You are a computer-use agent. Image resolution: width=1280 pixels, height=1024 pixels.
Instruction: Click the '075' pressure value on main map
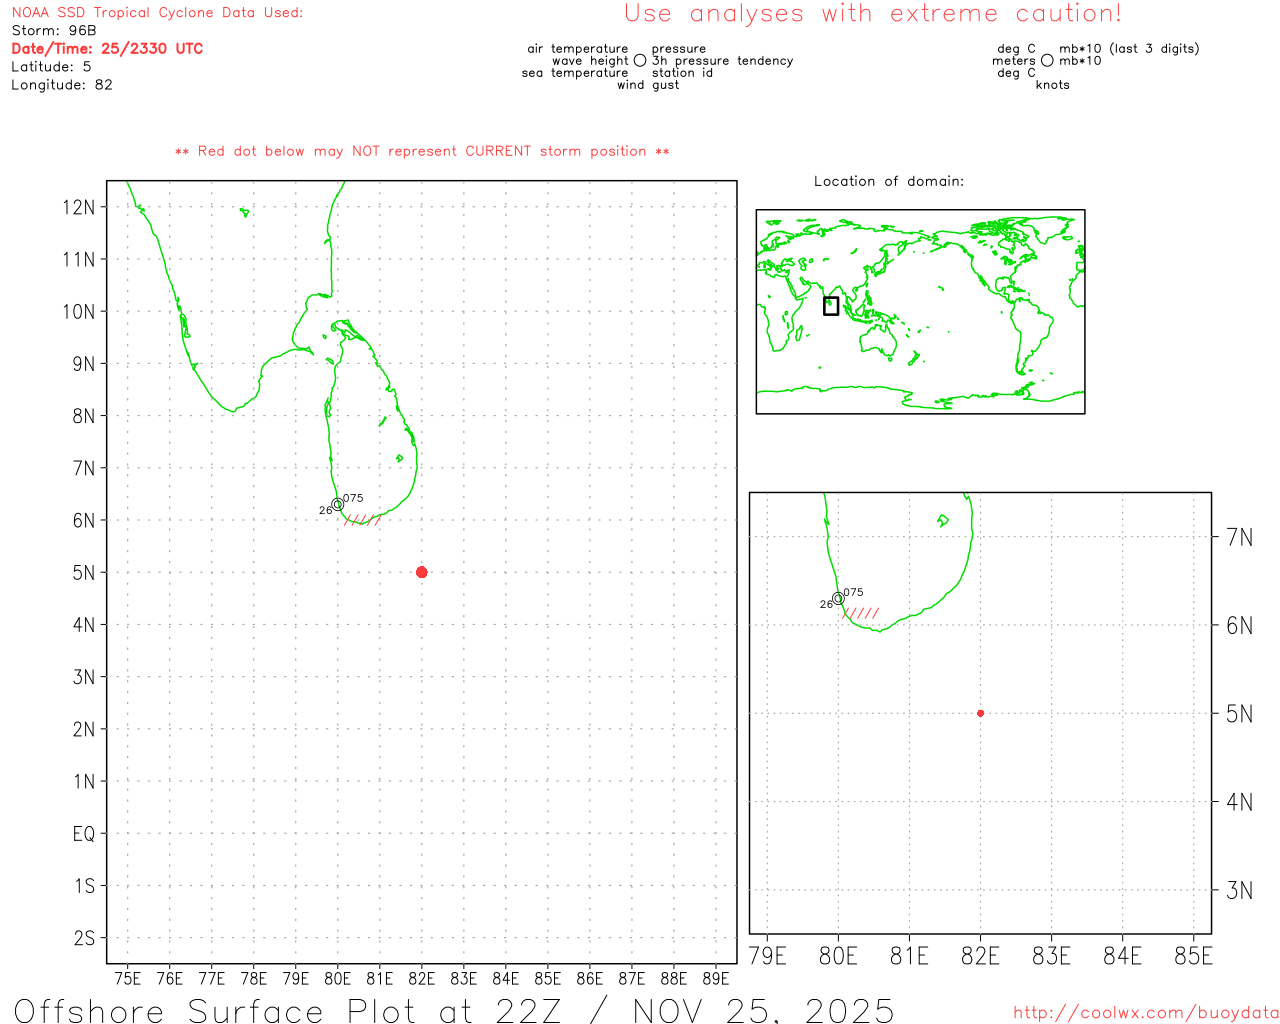pyautogui.click(x=353, y=498)
